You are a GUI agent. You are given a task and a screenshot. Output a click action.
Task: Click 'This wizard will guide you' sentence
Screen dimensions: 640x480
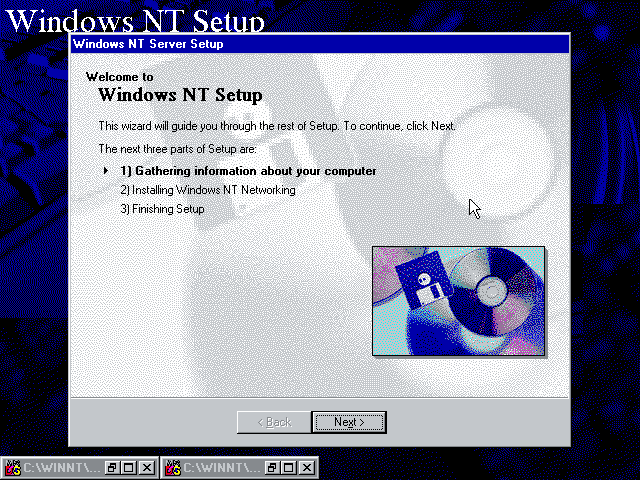277,126
